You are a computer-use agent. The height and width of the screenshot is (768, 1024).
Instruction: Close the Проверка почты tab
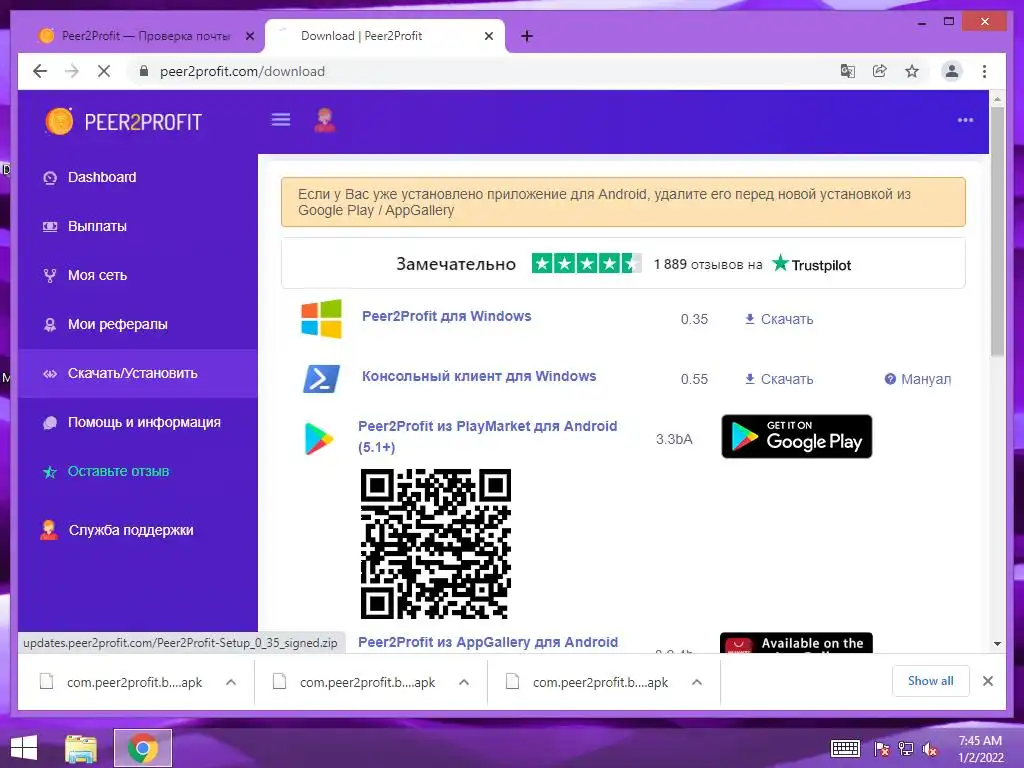pyautogui.click(x=249, y=37)
